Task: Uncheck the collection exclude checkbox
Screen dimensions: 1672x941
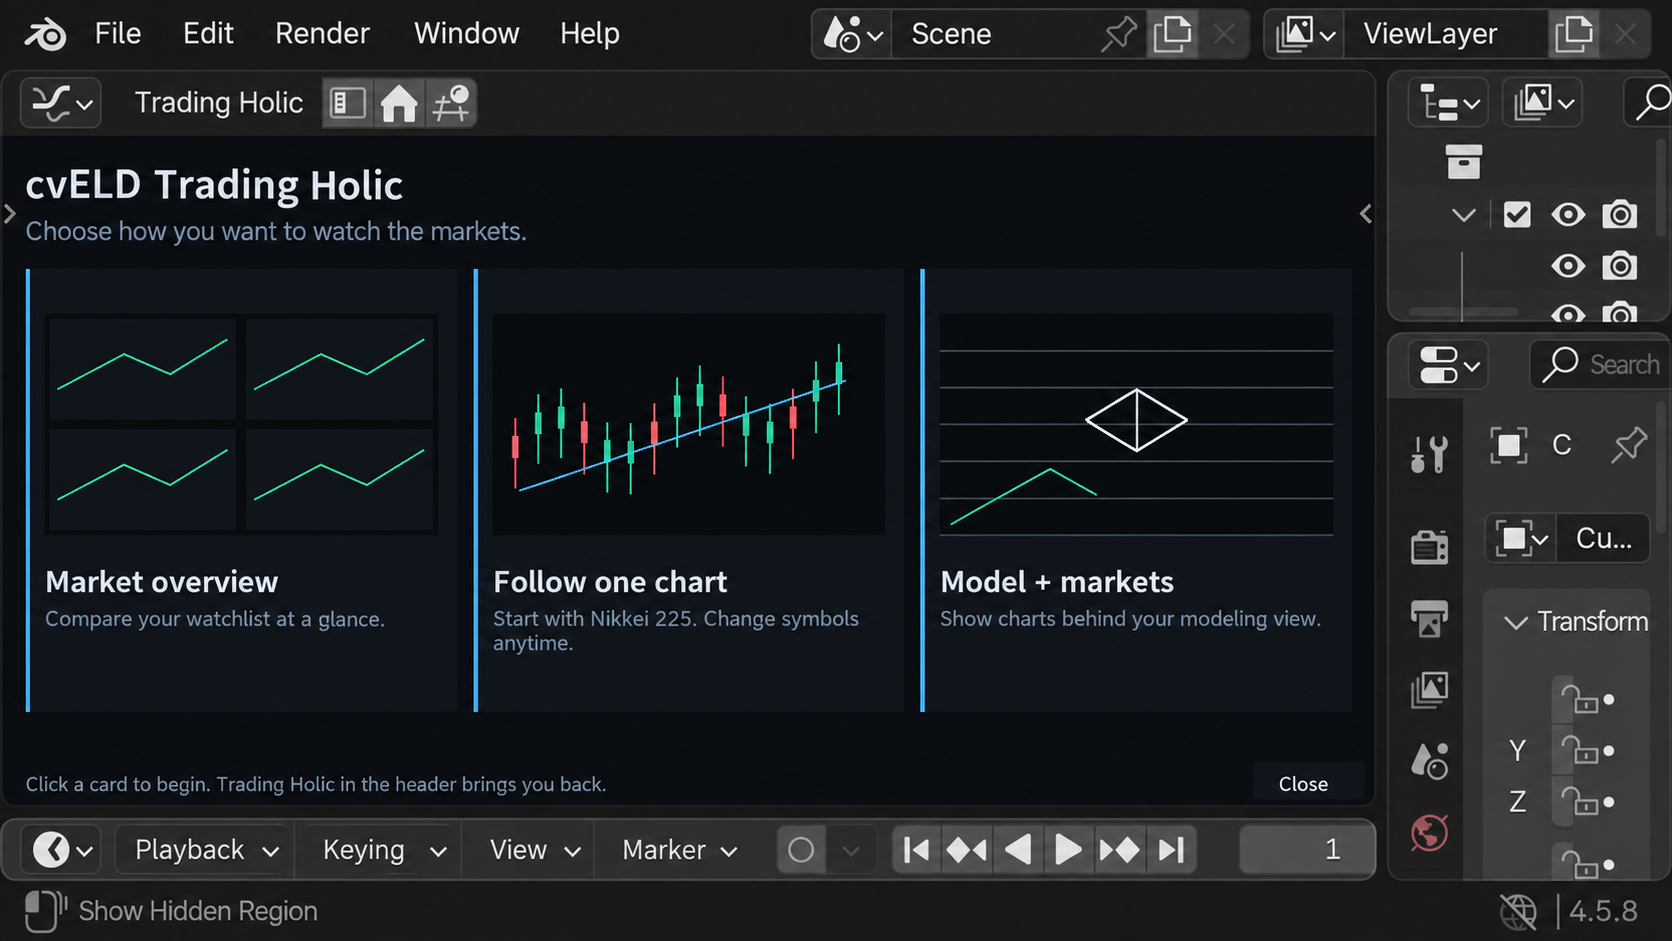Action: [1517, 214]
